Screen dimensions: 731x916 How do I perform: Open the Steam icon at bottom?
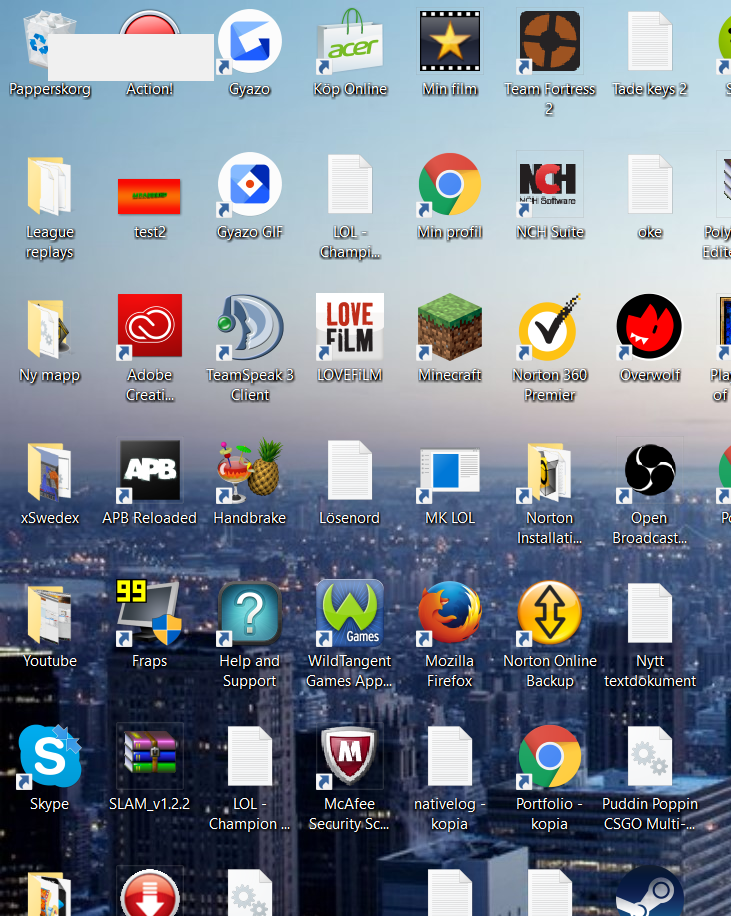pyautogui.click(x=650, y=893)
